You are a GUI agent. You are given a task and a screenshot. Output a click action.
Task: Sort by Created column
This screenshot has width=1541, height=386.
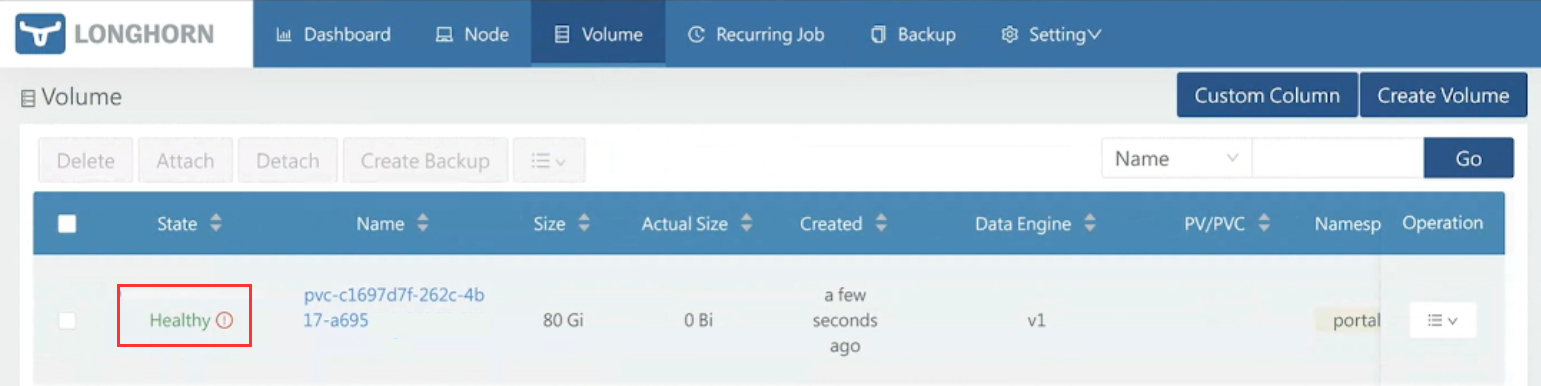pyautogui.click(x=843, y=224)
